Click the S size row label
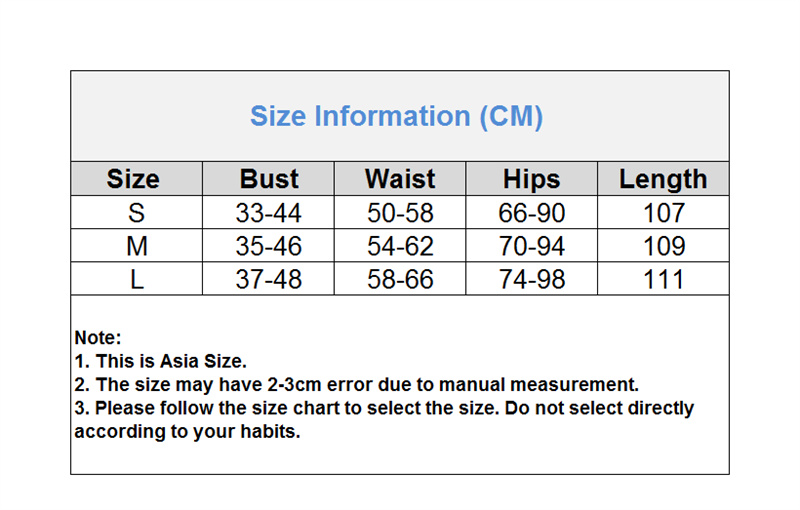Viewport: 800px width, 510px height. (x=136, y=213)
